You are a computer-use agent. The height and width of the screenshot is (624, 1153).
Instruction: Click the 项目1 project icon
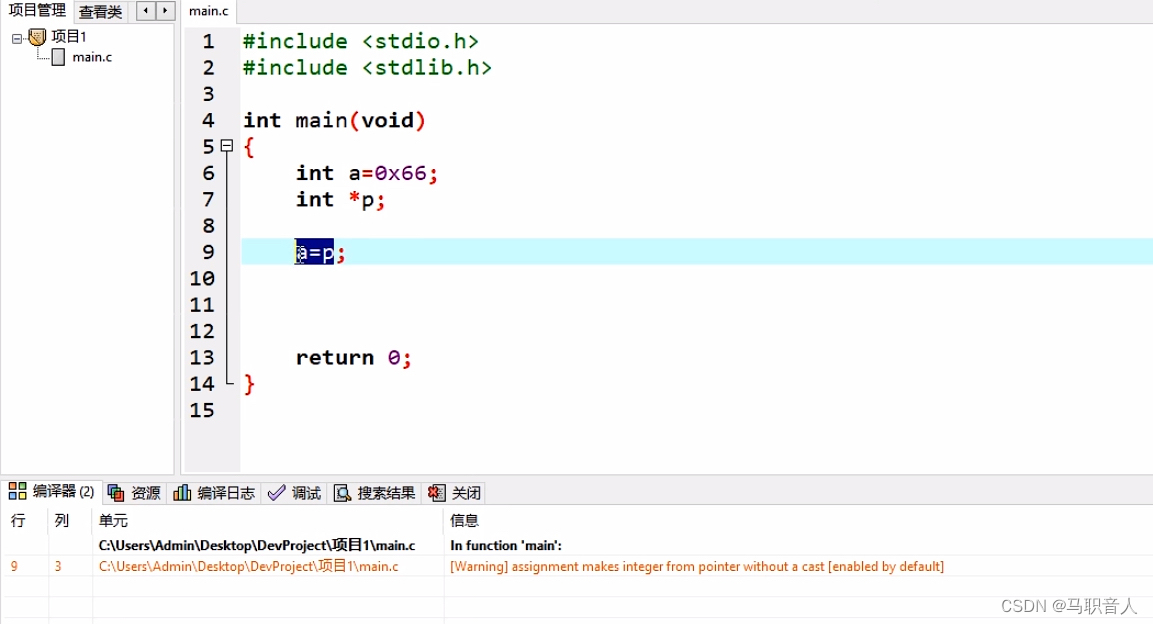[x=38, y=37]
